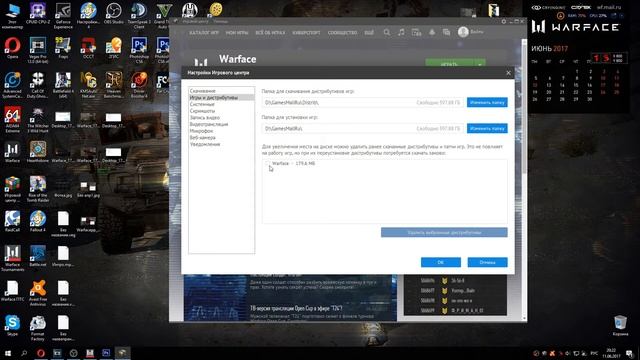Open the user profile avatar
Image resolution: width=640 pixels, height=360 pixels.
pos(463,32)
